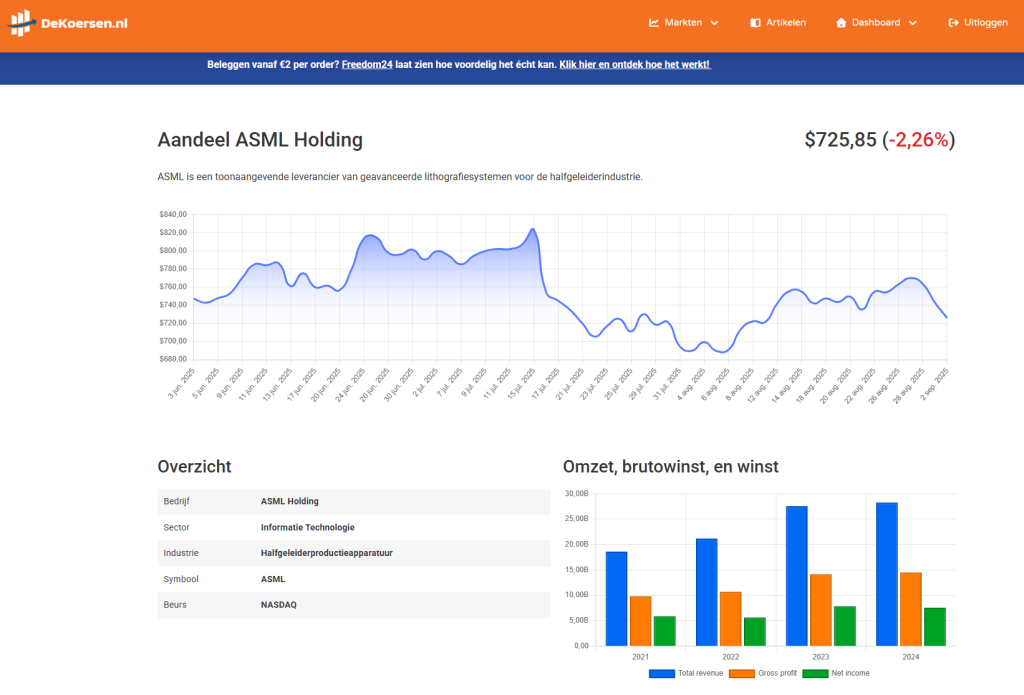The height and width of the screenshot is (695, 1024).
Task: Click the DeKoersen.nl logo icon
Action: 23,22
